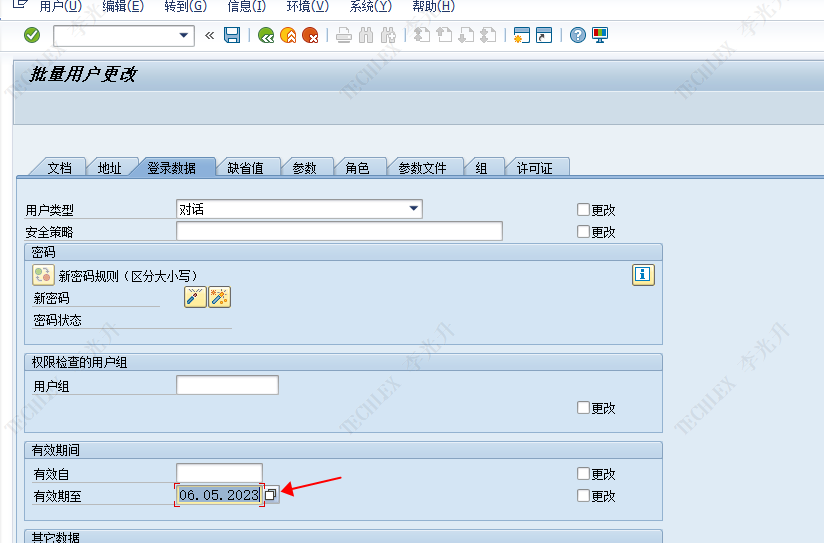The image size is (824, 543).
Task: Click the red Cancel icon in toolbar
Action: point(311,36)
